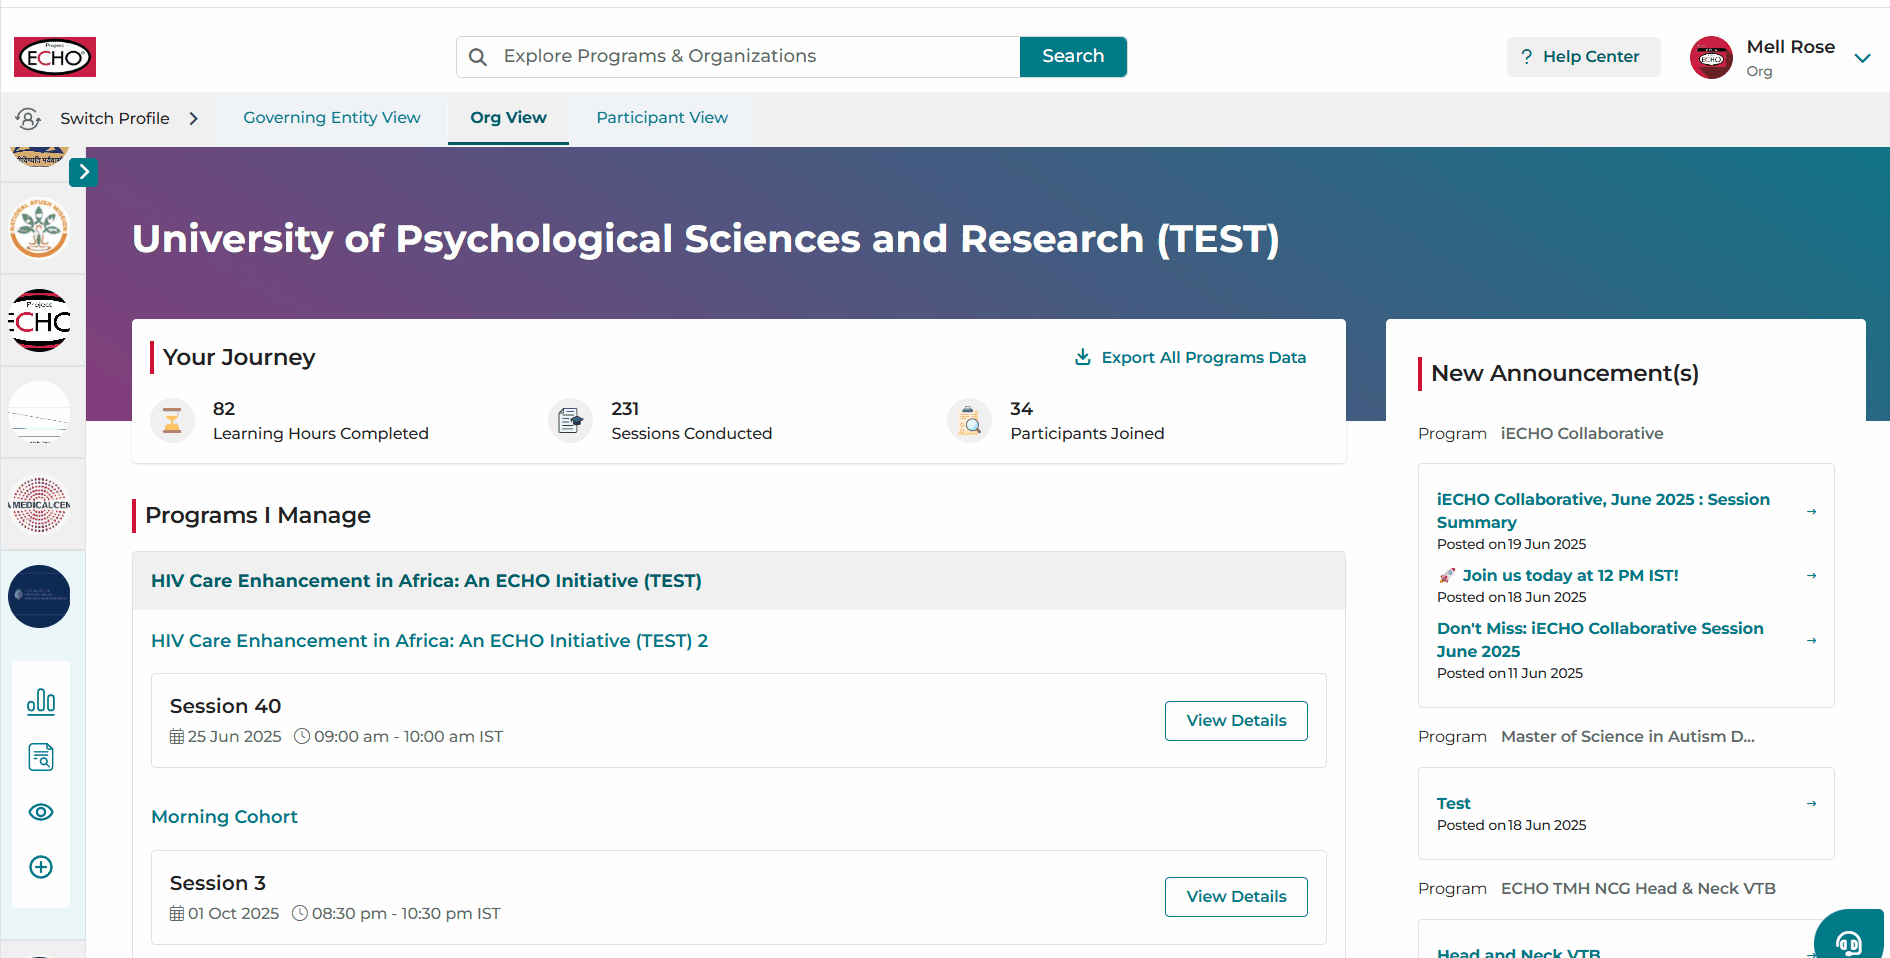Open iECHO Collaborative June 2025 Session Summary announcement

tap(1603, 511)
